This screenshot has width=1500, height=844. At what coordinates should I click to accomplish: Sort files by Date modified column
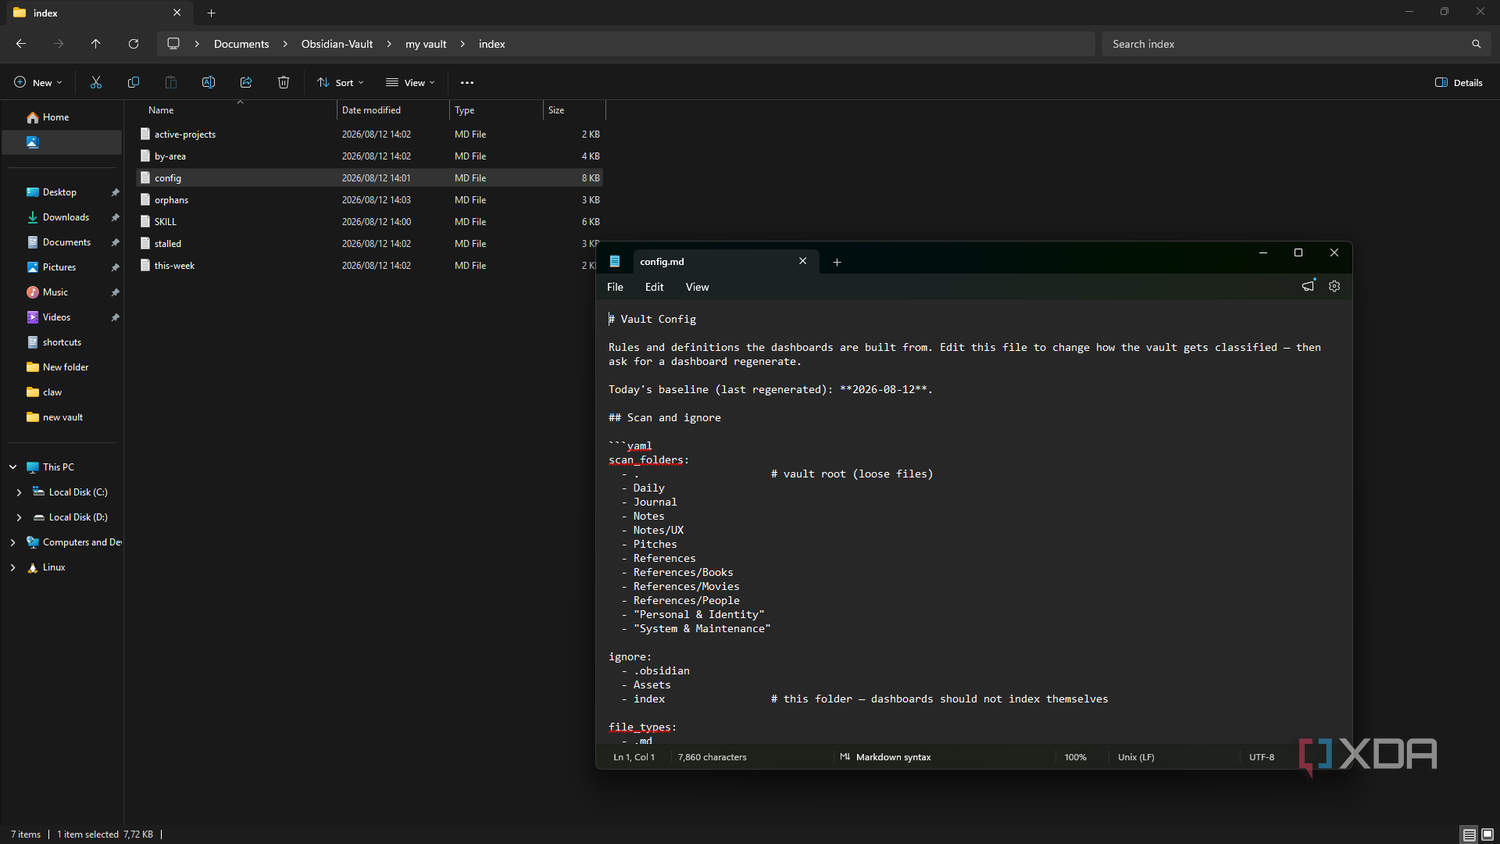pyautogui.click(x=393, y=110)
